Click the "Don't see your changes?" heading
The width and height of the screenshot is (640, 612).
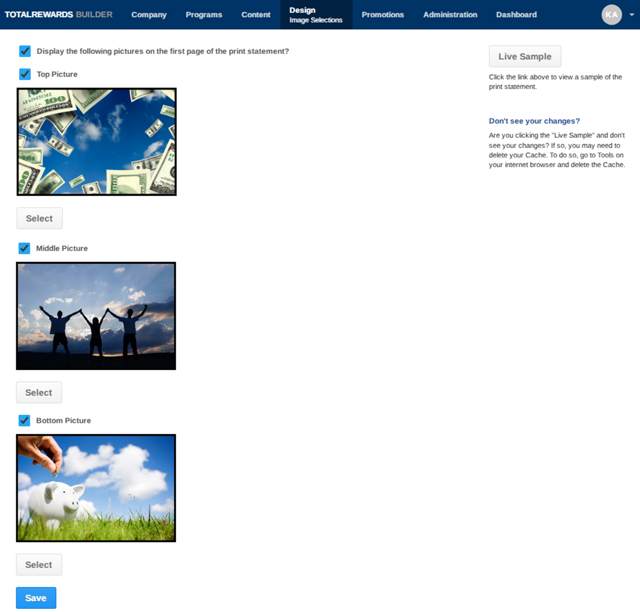tap(534, 121)
